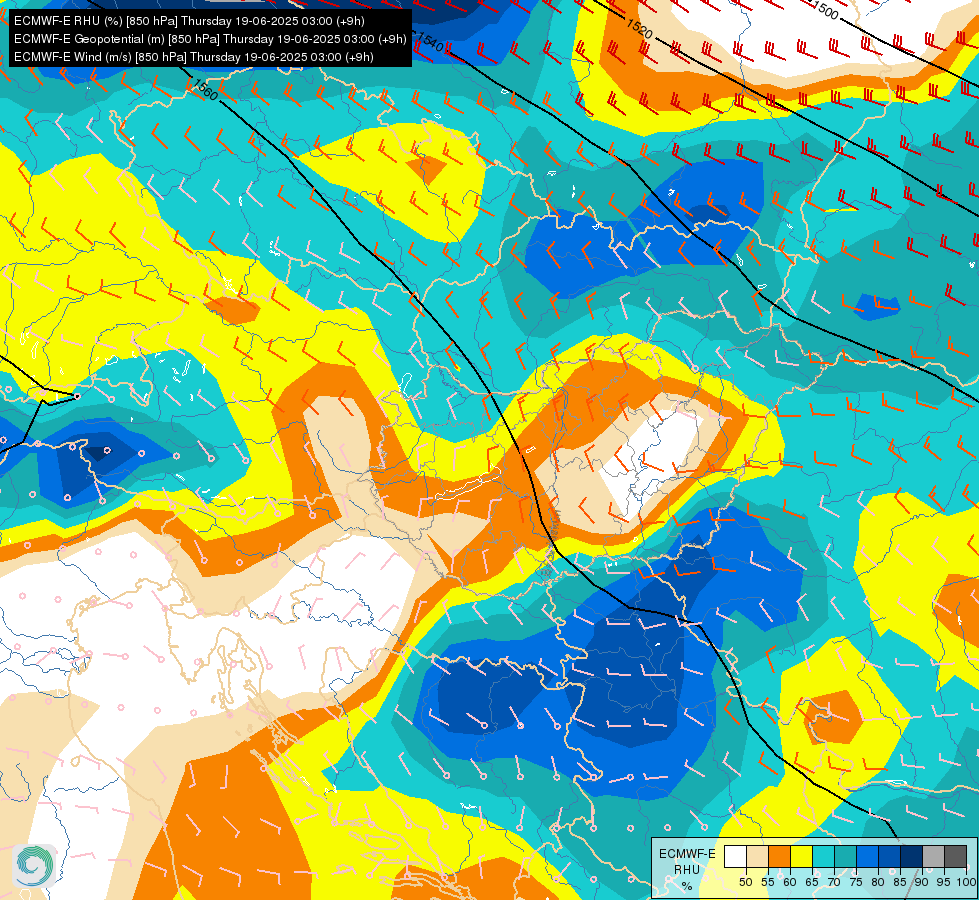Viewport: 979px width, 900px height.
Task: Click the navy 85-90 legend swatch
Action: pyautogui.click(x=912, y=856)
